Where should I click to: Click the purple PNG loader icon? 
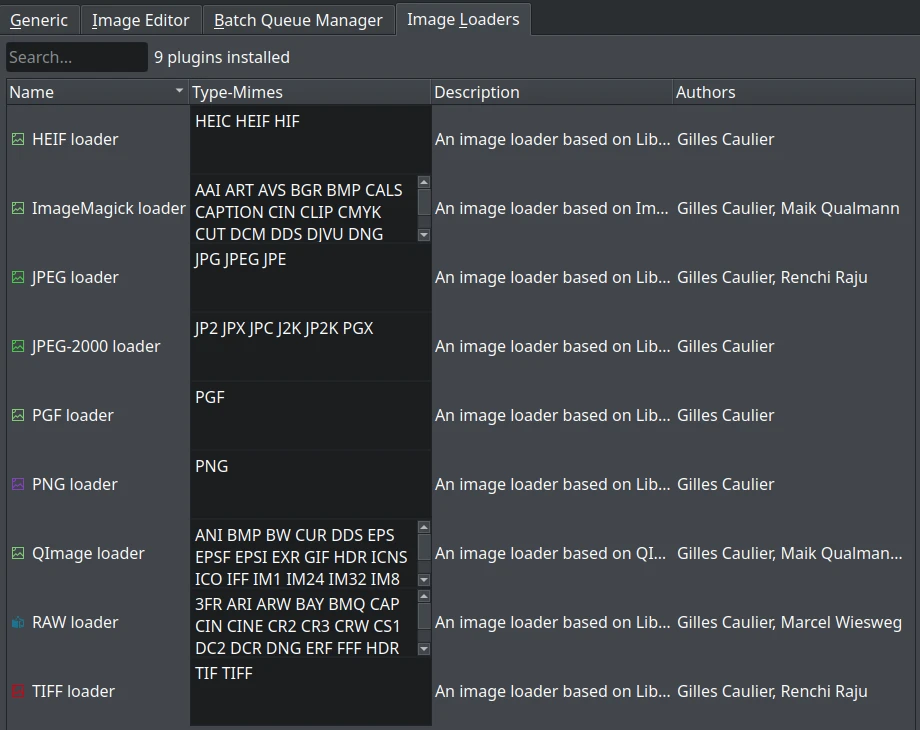18,484
